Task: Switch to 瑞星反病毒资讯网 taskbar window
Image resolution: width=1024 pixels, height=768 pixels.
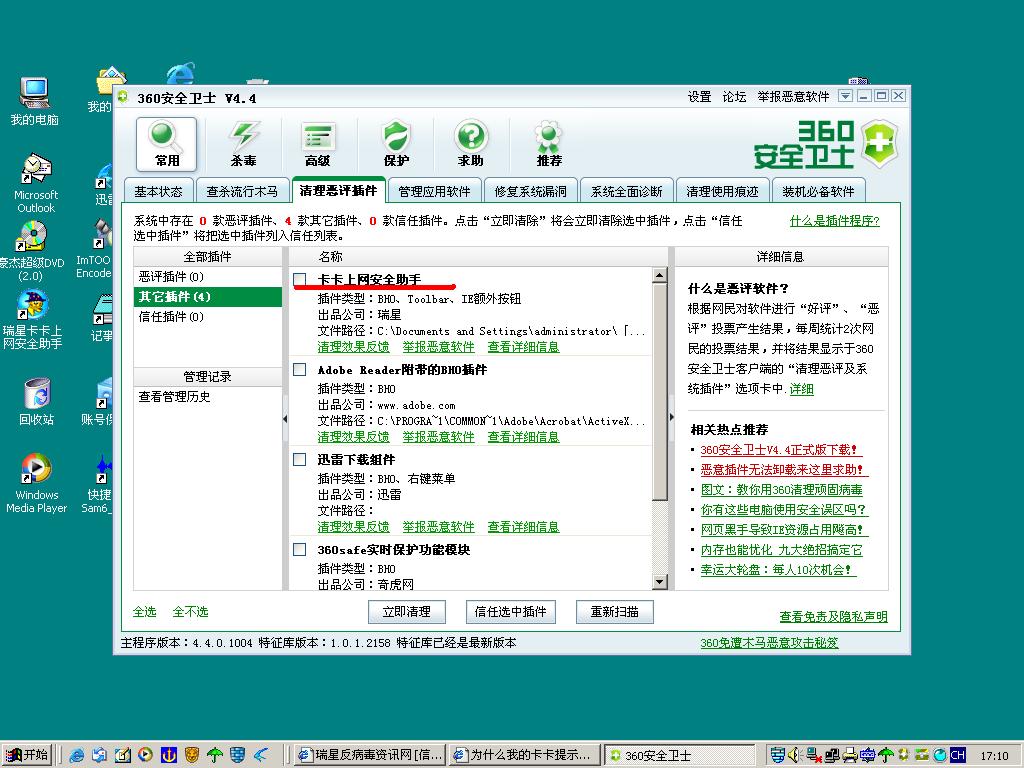Action: click(369, 755)
